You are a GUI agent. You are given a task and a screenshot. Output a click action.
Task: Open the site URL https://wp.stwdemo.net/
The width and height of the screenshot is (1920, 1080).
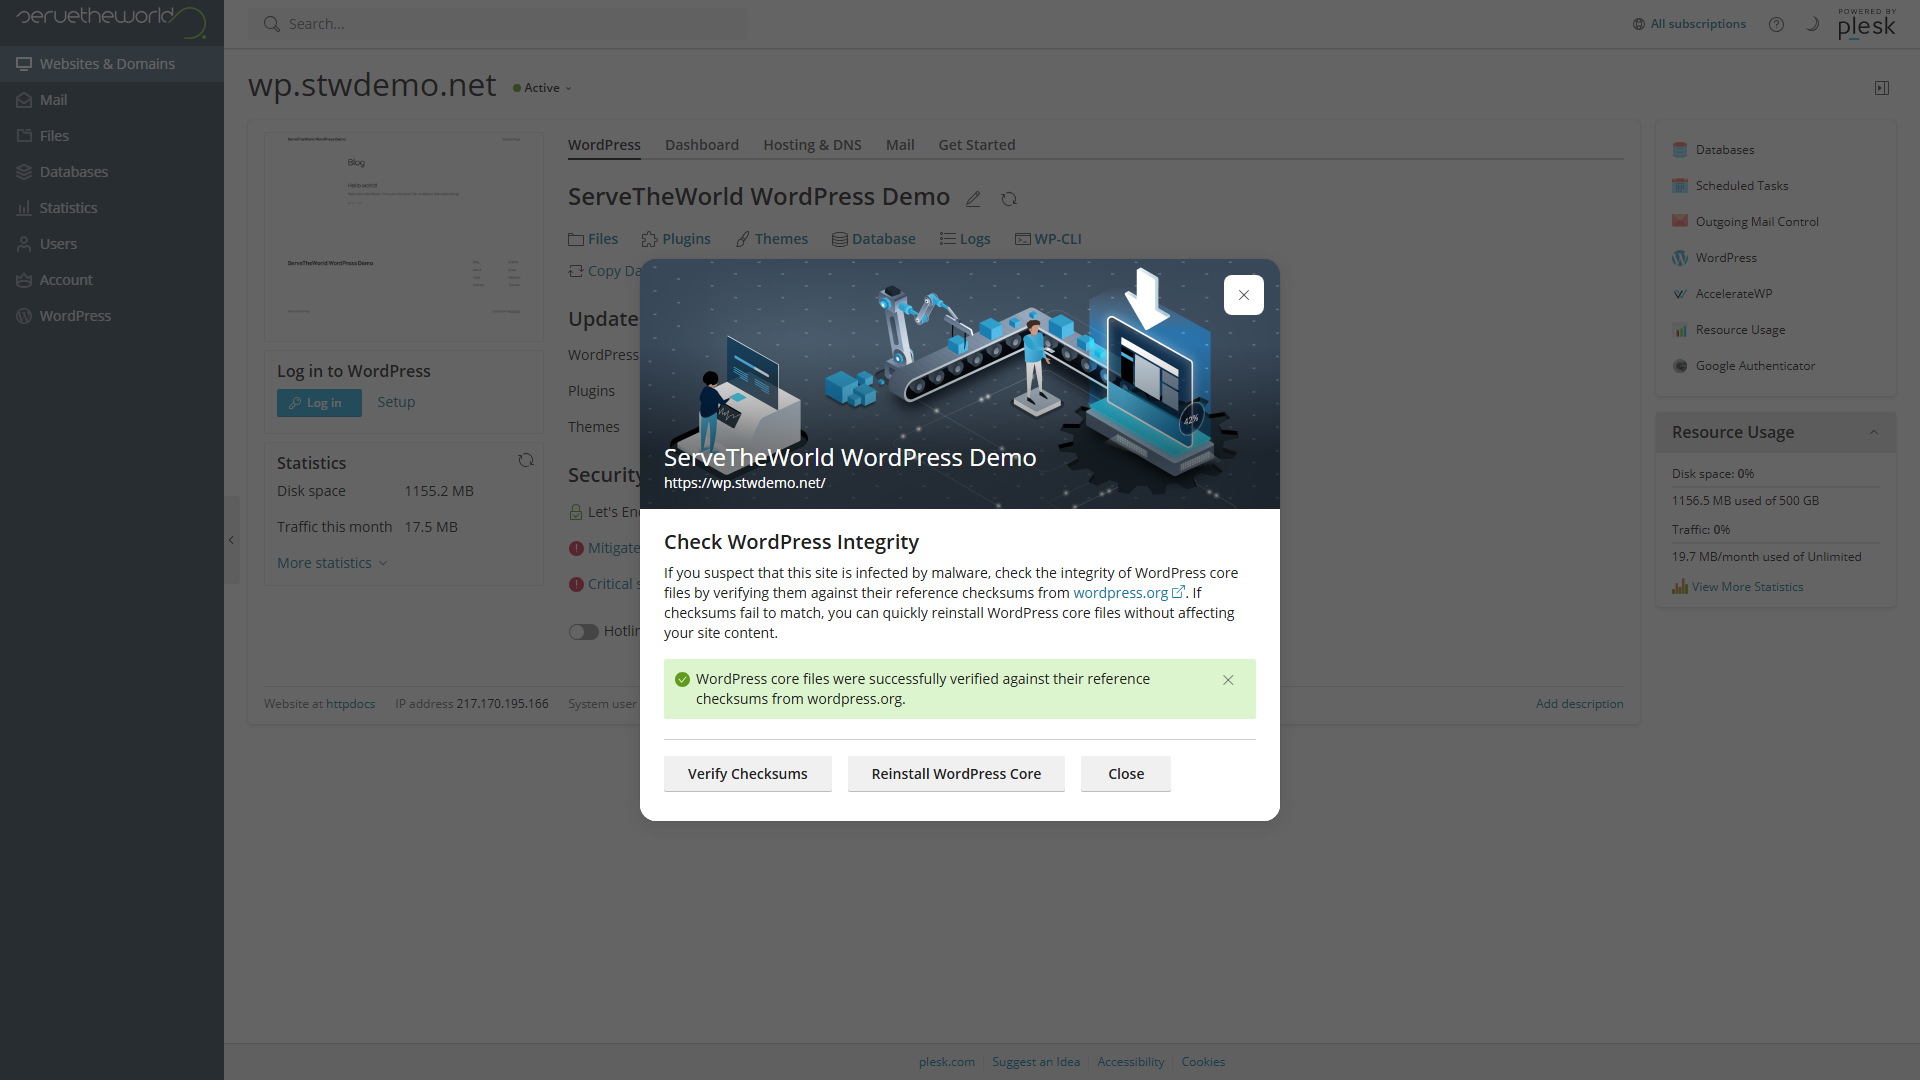coord(745,483)
